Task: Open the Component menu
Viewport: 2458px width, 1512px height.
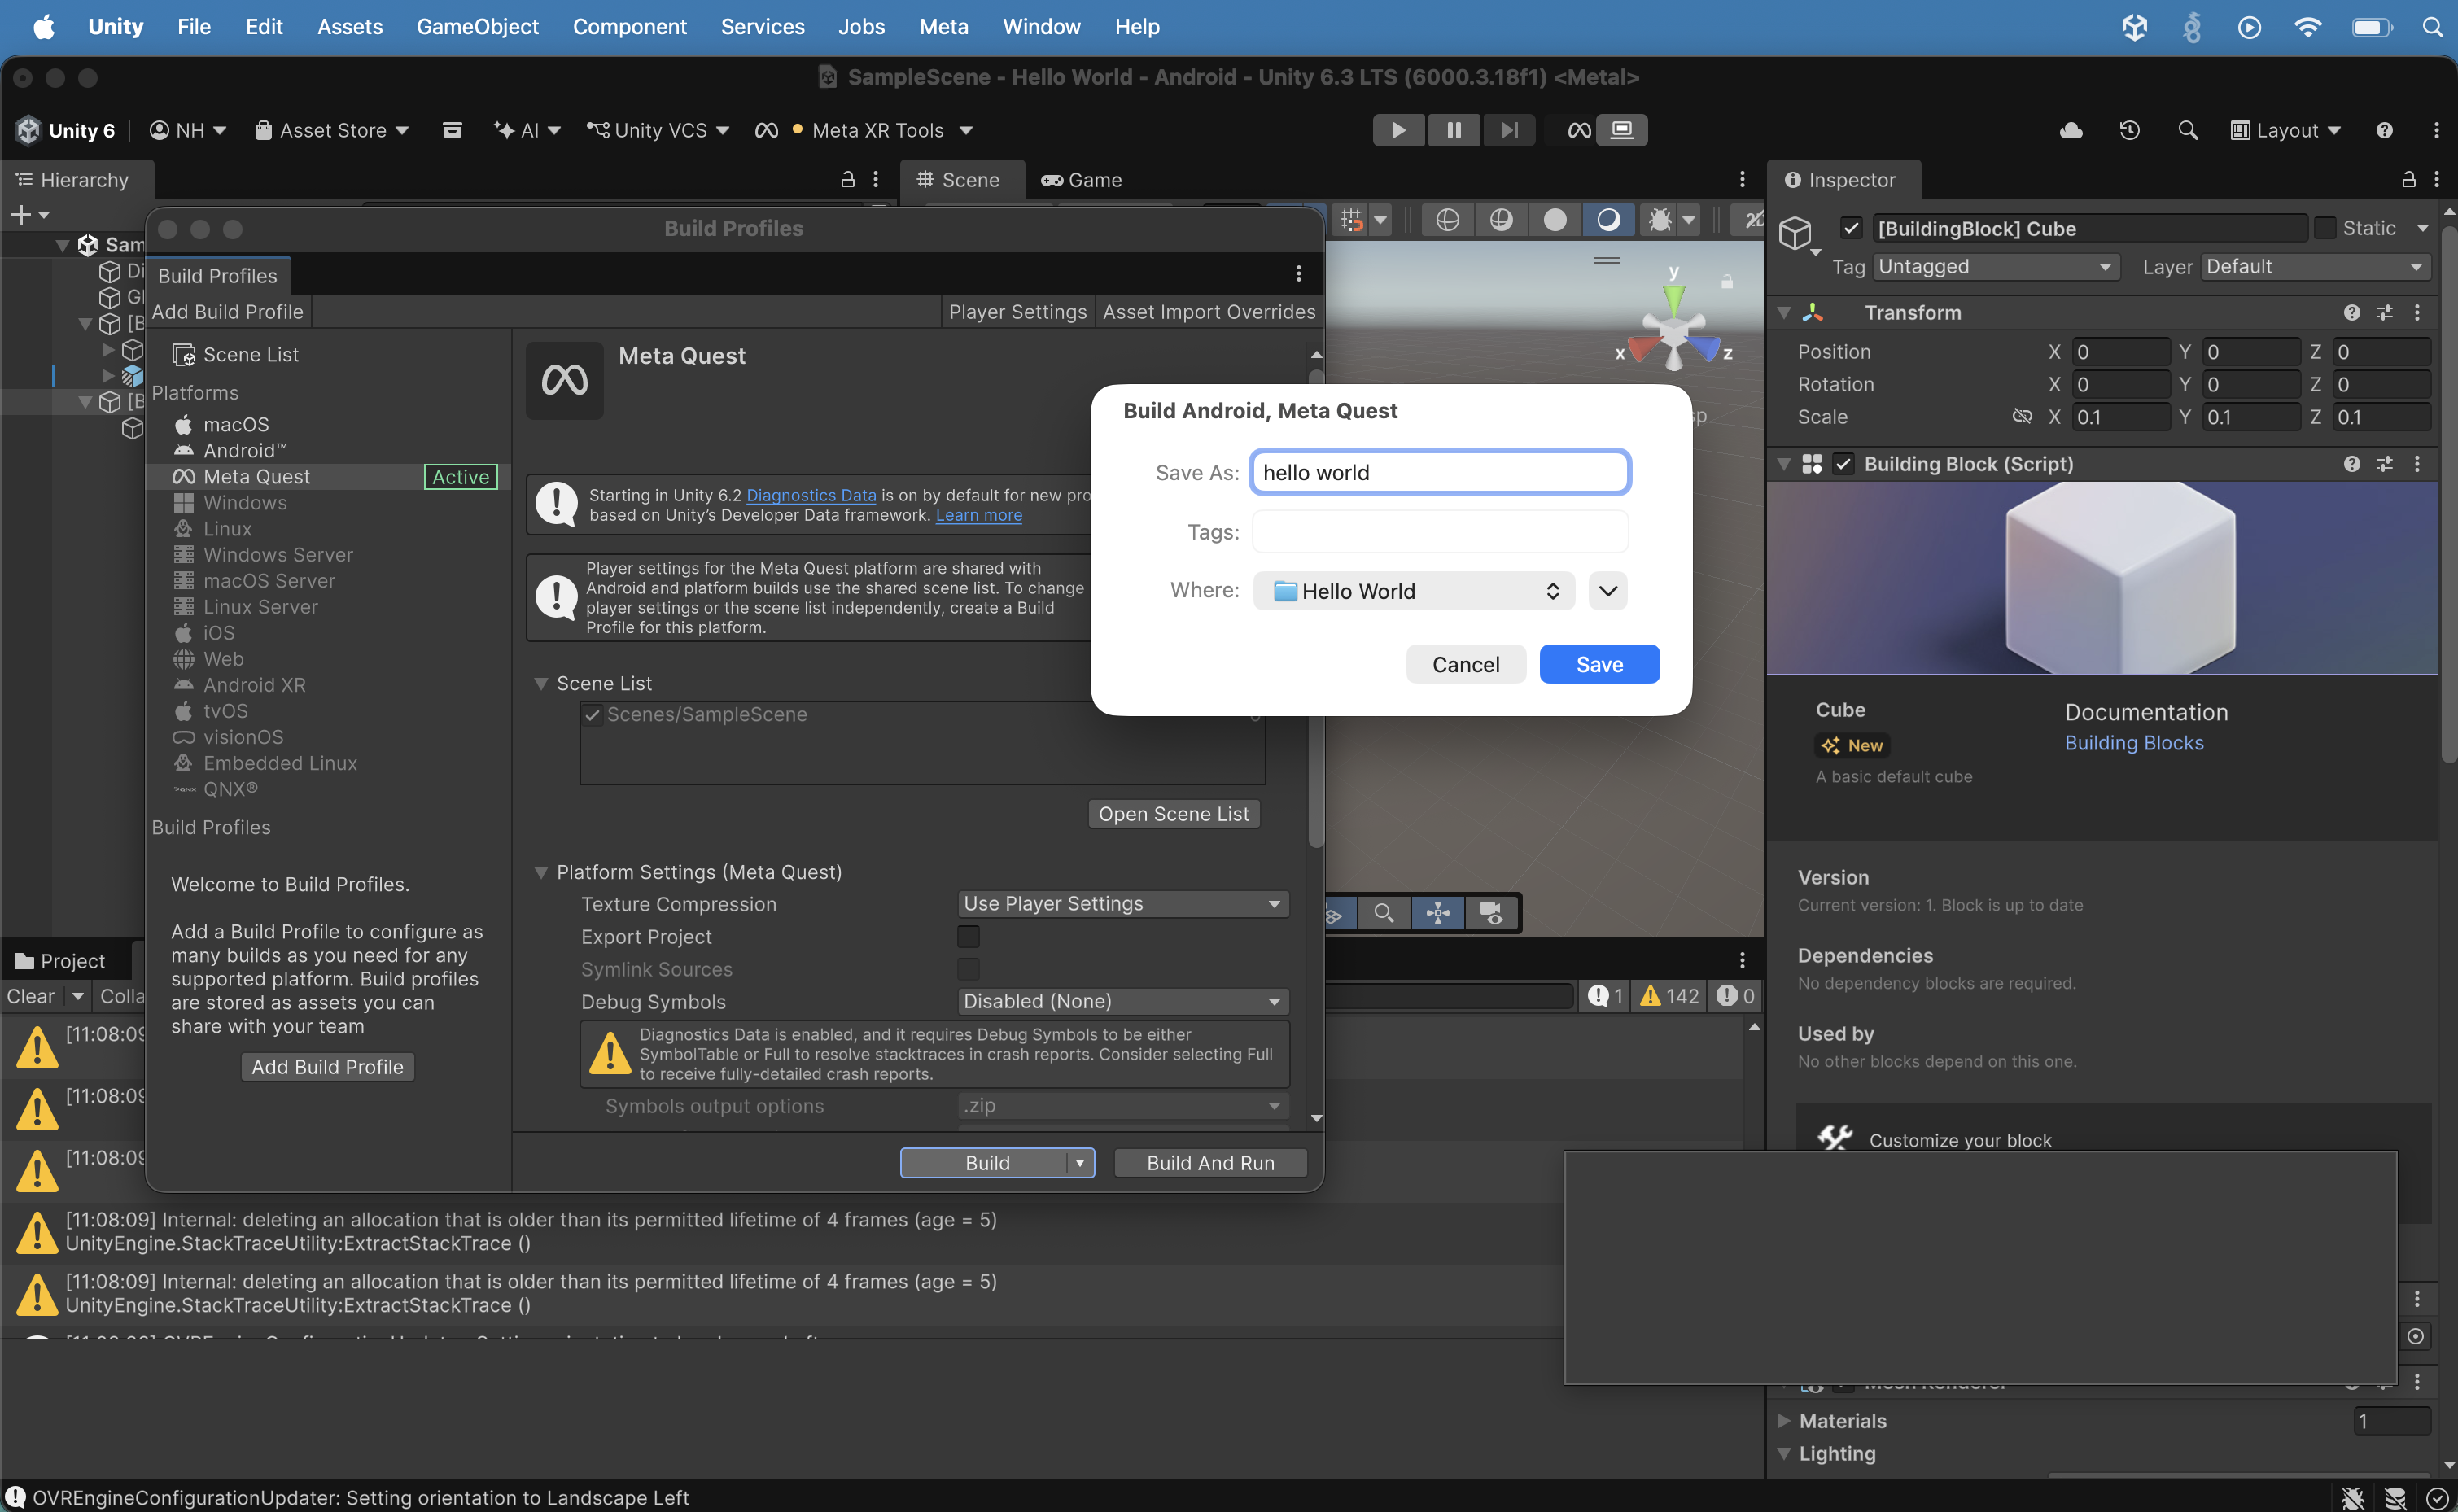Action: (x=629, y=27)
